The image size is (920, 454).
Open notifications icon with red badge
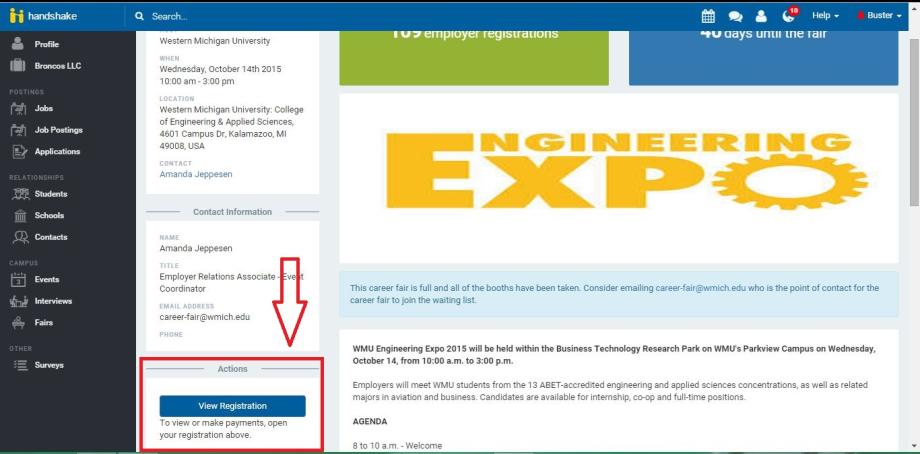click(x=789, y=15)
